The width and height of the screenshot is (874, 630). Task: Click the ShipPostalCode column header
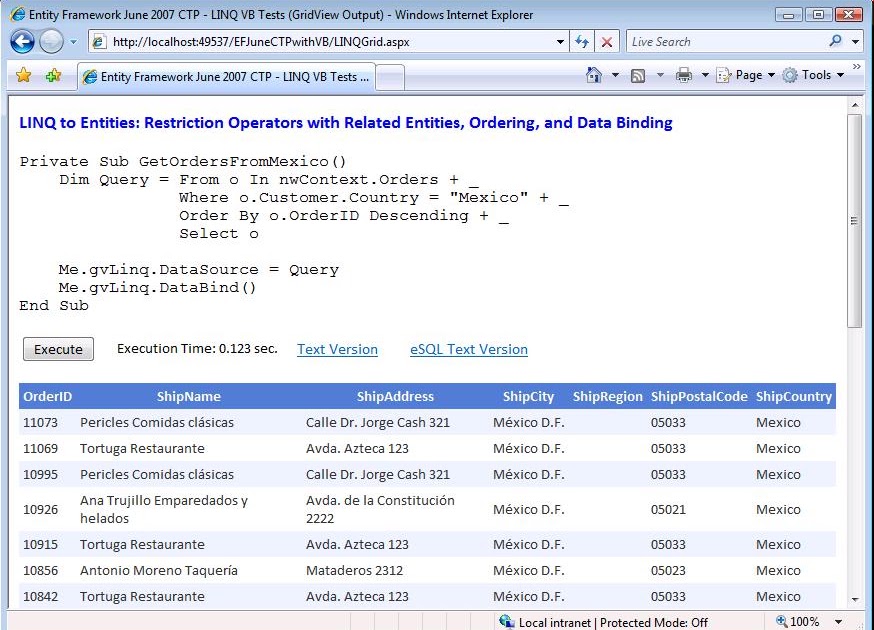click(x=699, y=396)
